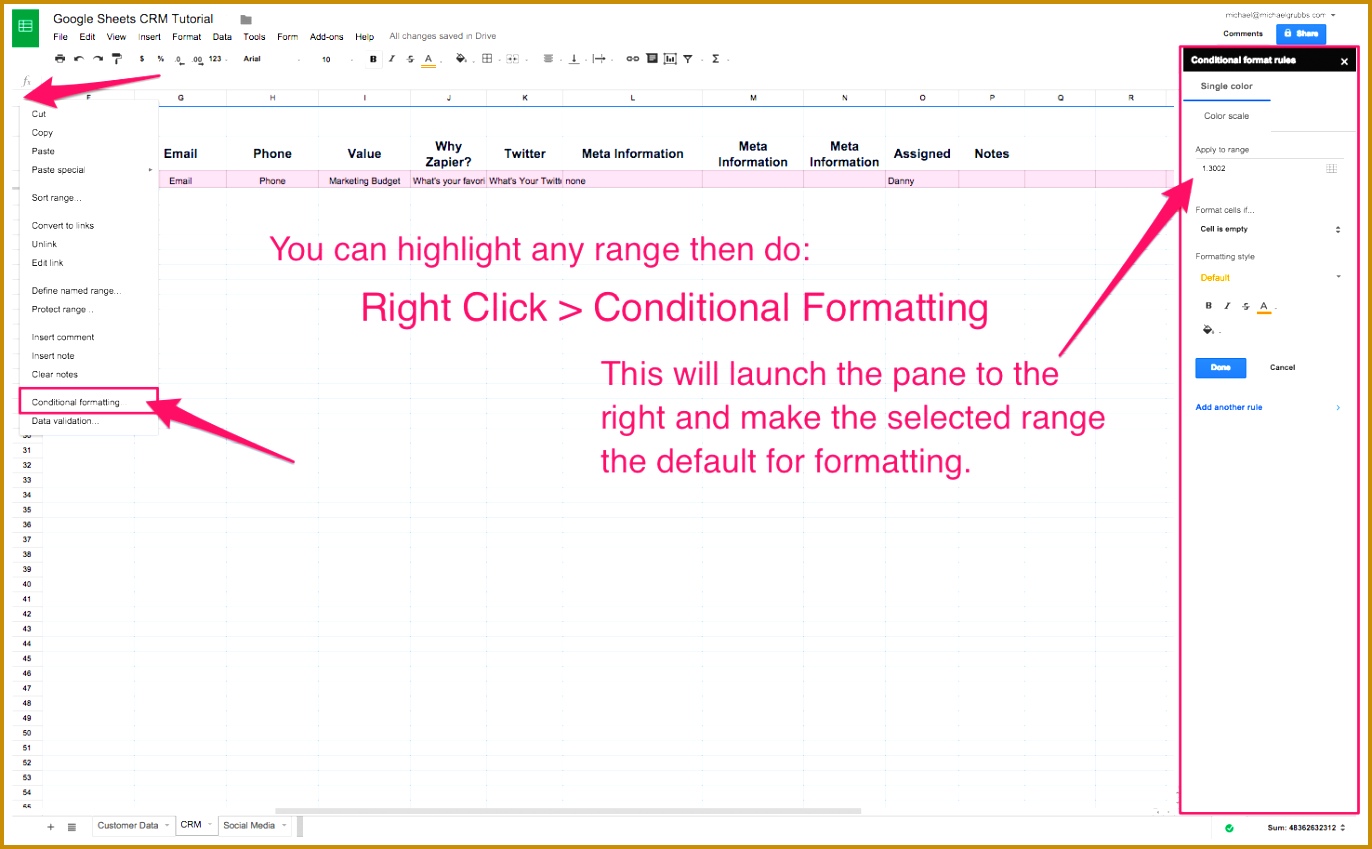Click the All sheets list icon

(x=72, y=827)
